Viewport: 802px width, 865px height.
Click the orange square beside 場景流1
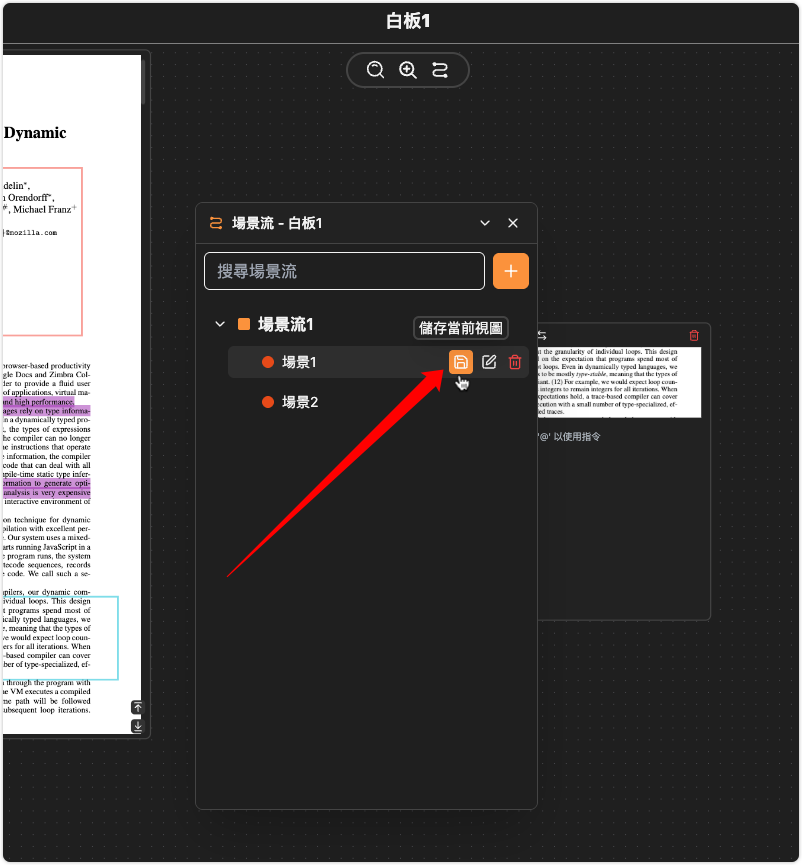[244, 324]
